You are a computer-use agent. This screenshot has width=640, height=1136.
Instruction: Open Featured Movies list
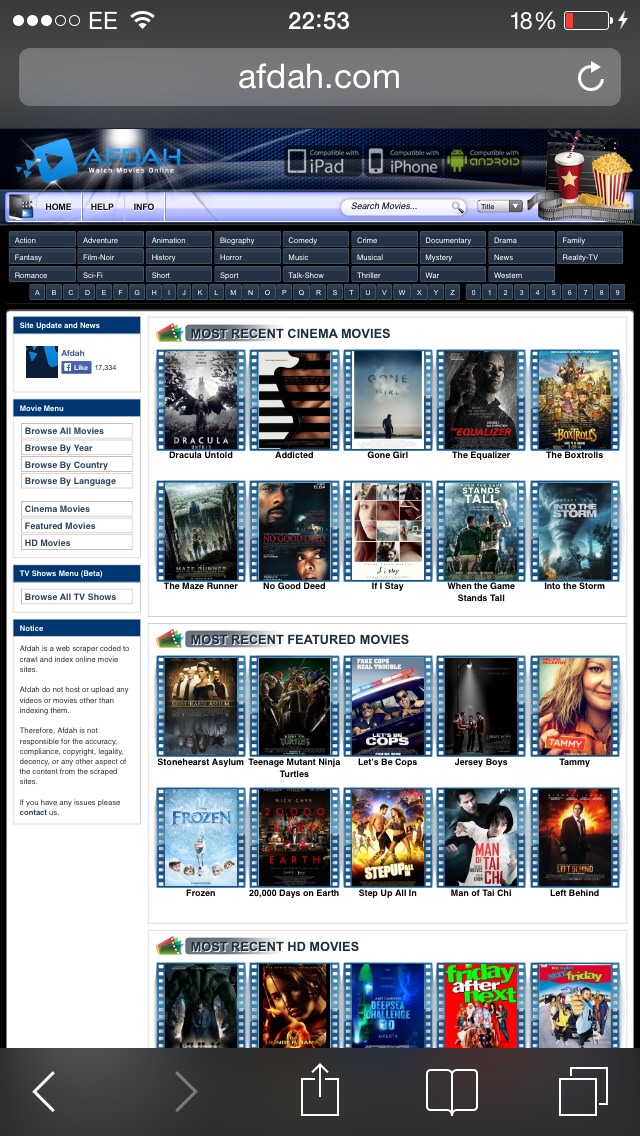77,526
